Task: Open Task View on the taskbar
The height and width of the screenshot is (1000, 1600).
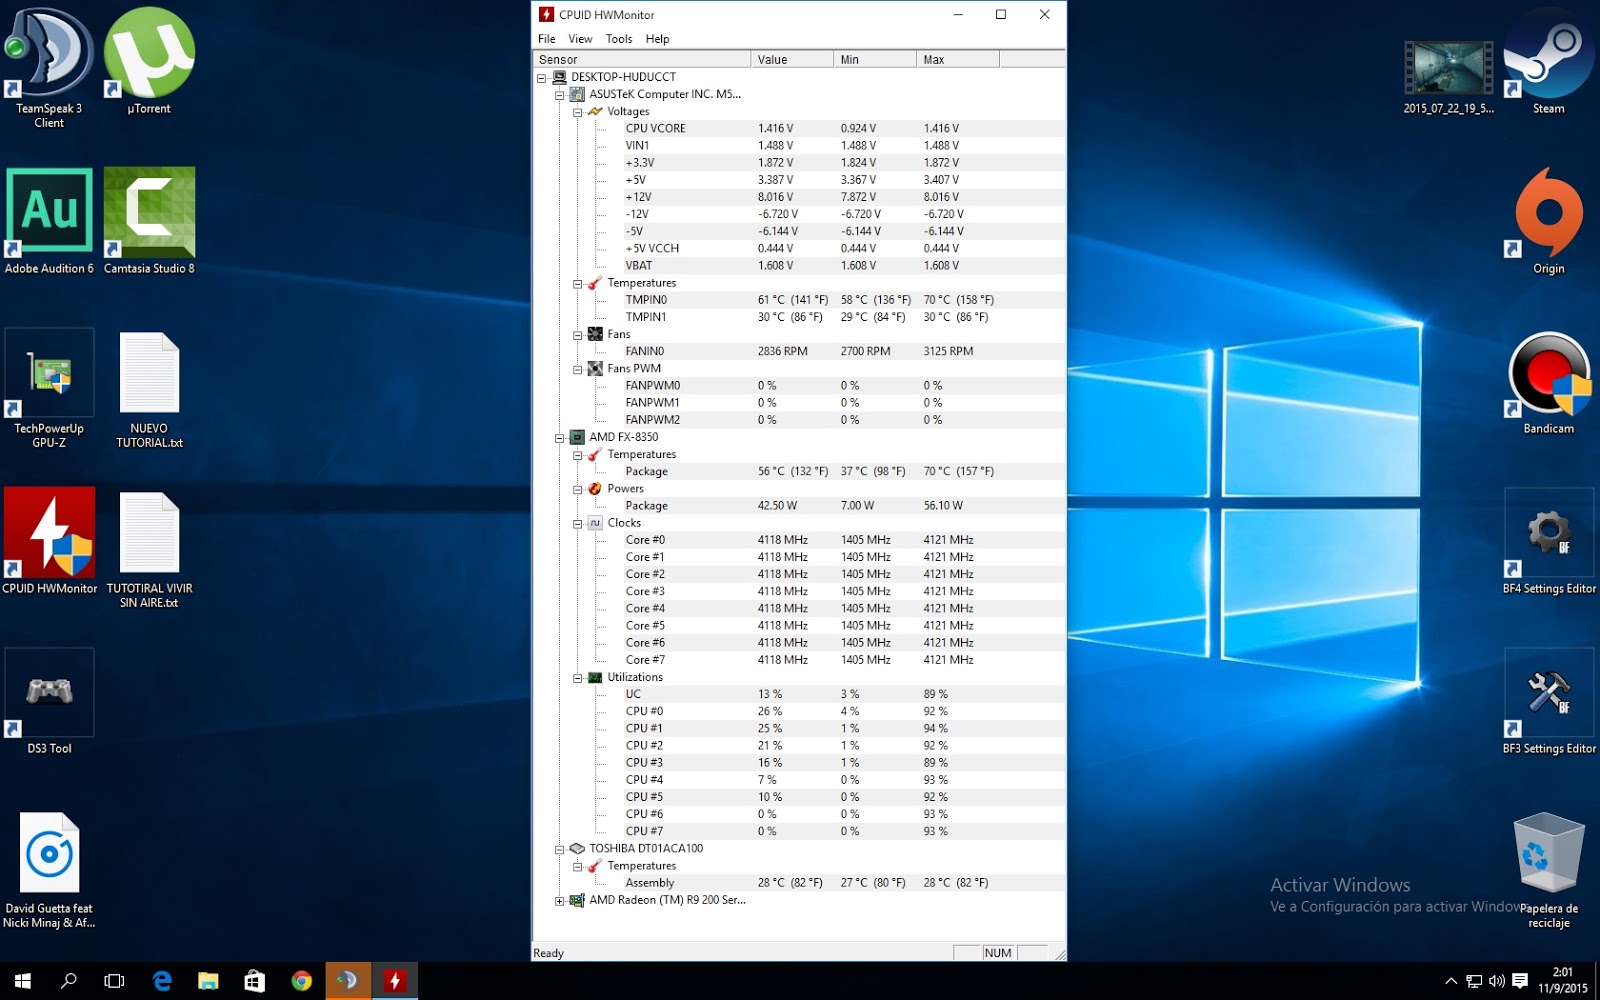Action: tap(114, 981)
